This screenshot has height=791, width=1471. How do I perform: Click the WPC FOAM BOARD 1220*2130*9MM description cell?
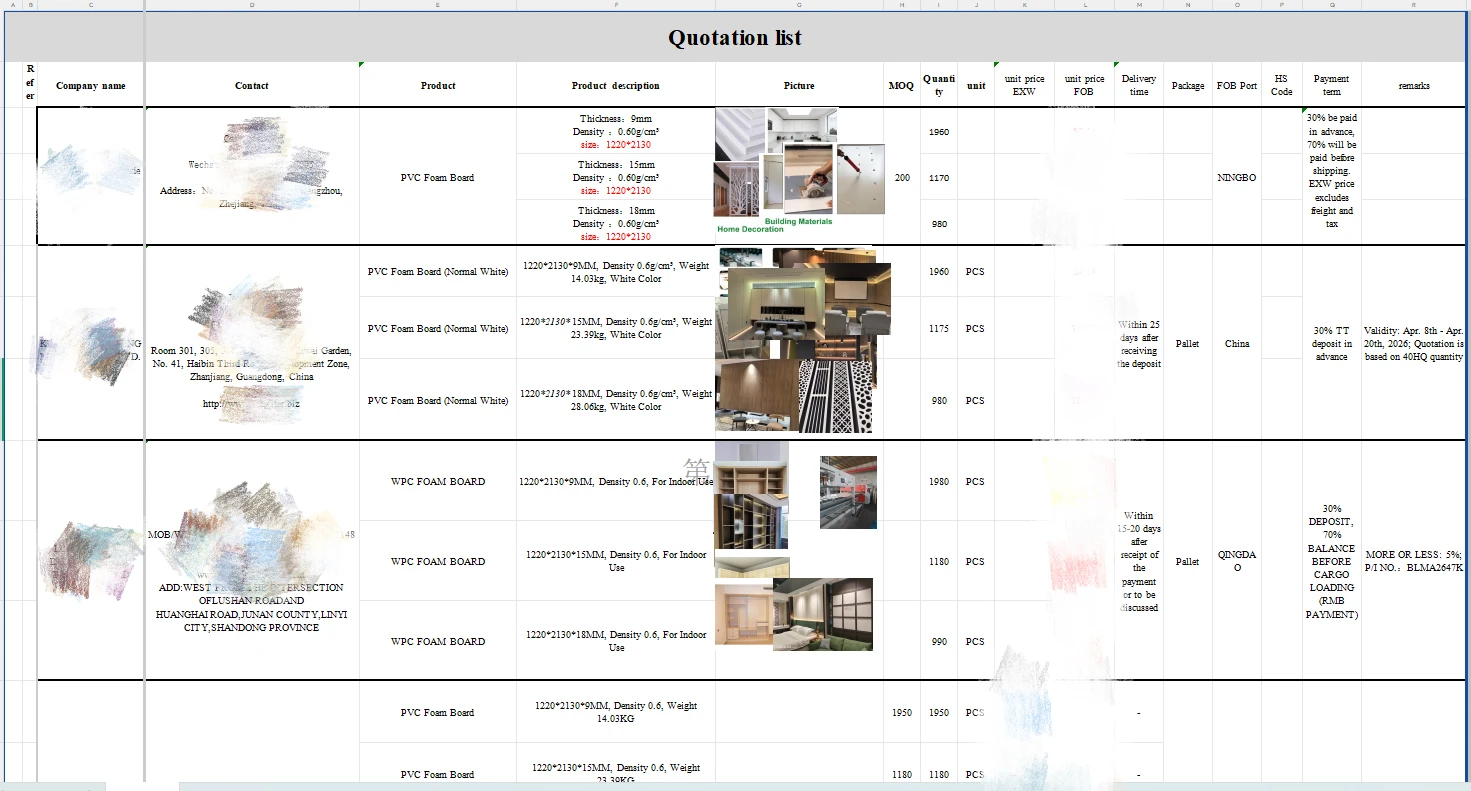click(x=615, y=482)
